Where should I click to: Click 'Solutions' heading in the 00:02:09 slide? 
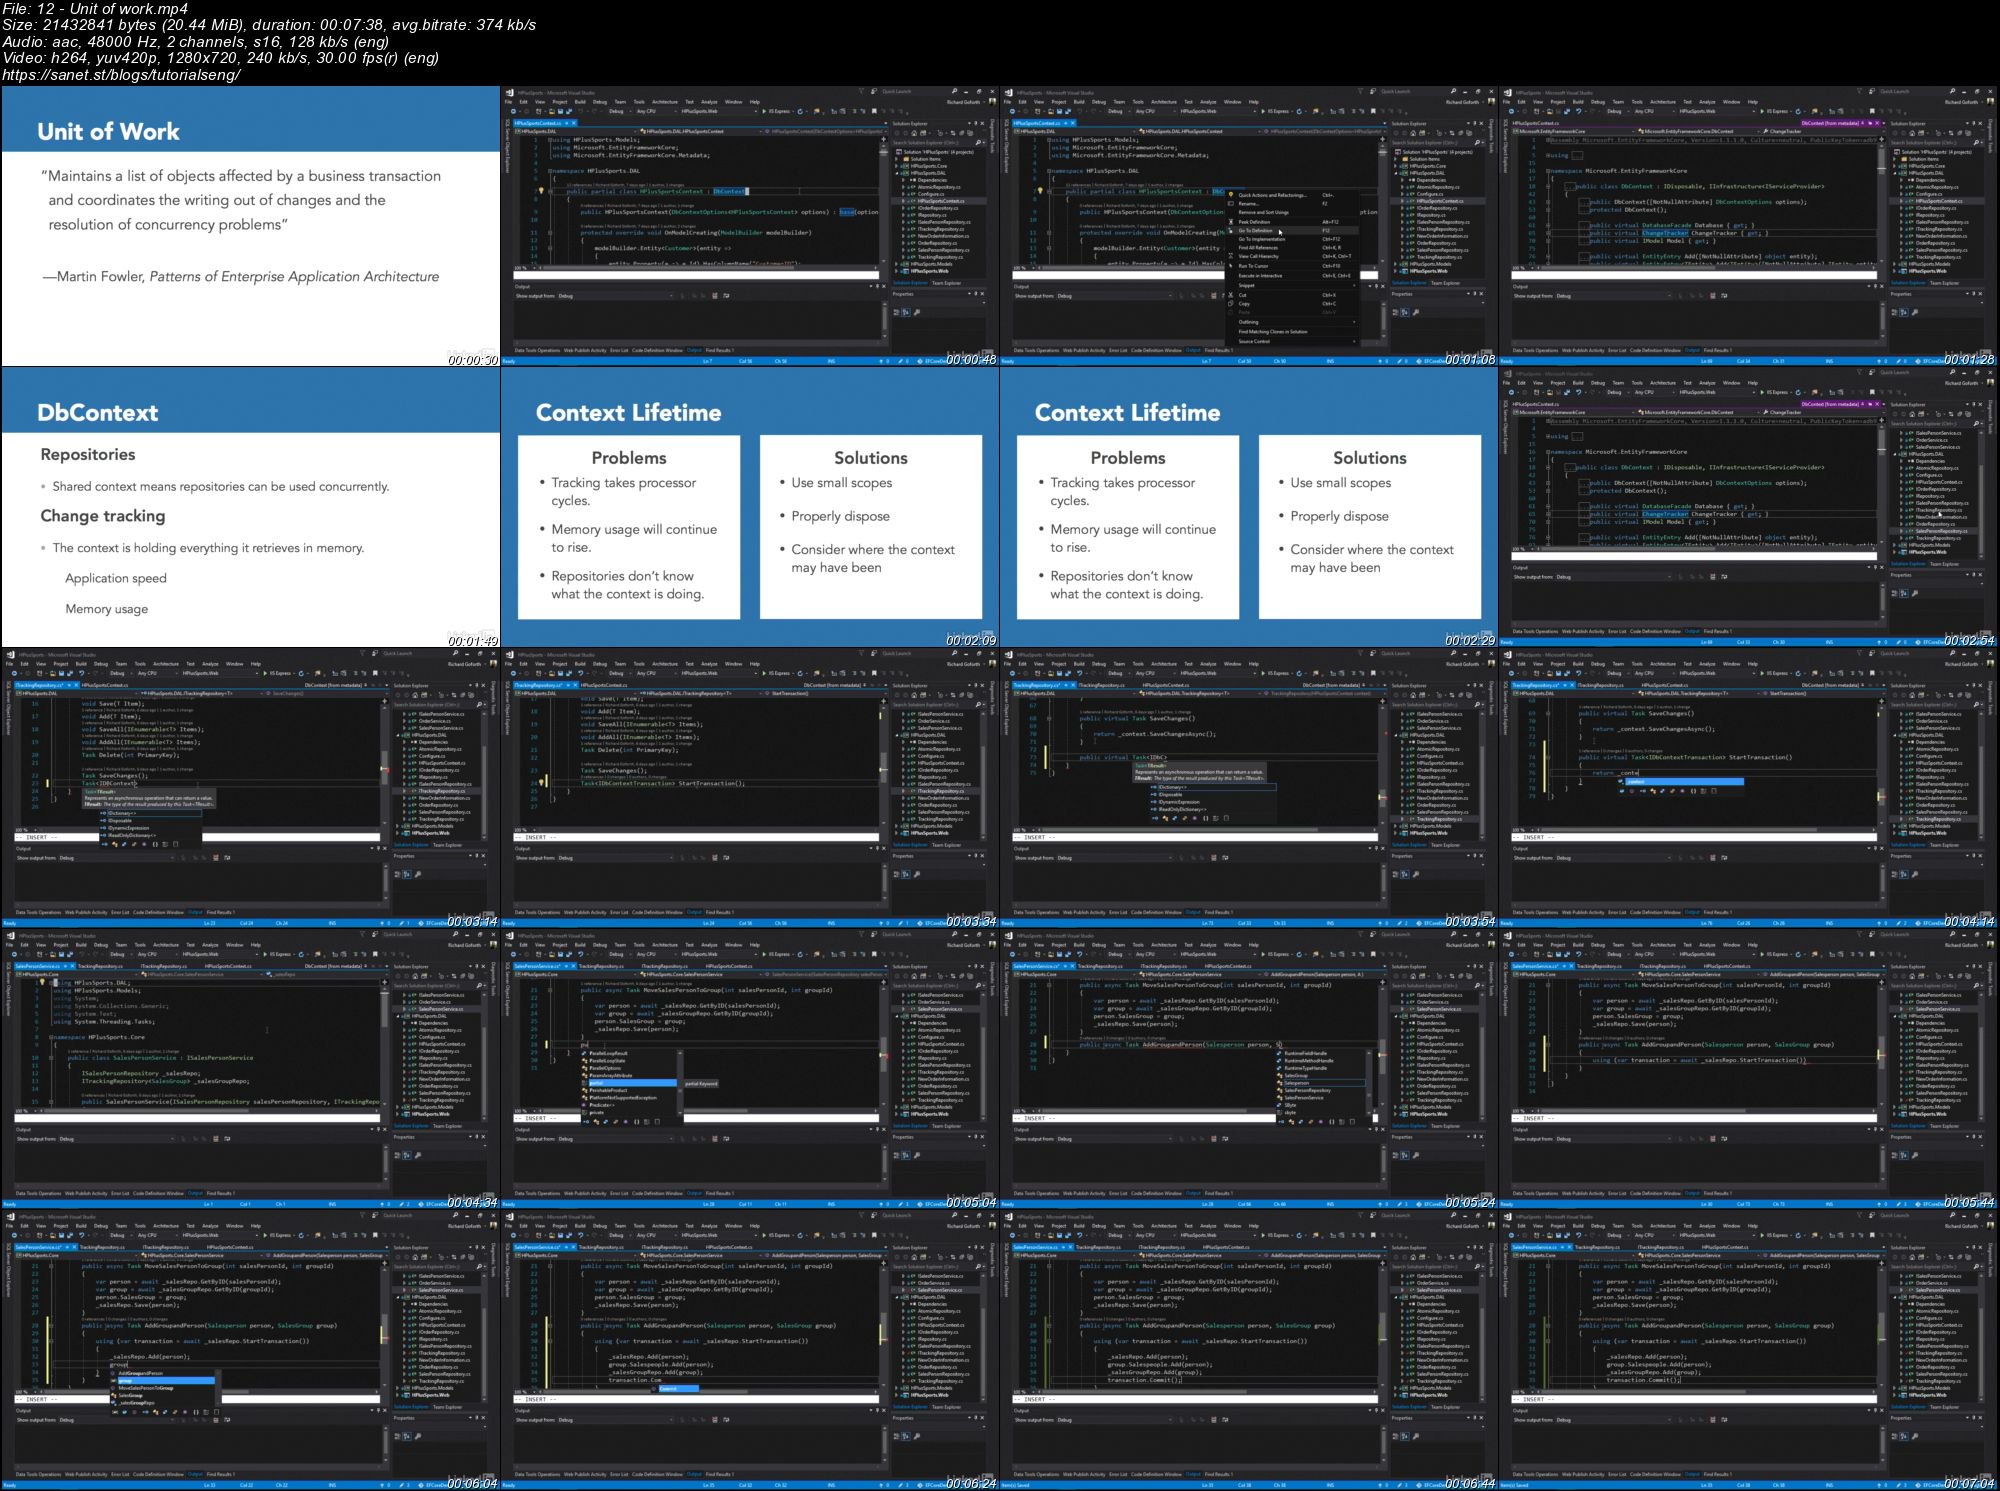(x=871, y=458)
